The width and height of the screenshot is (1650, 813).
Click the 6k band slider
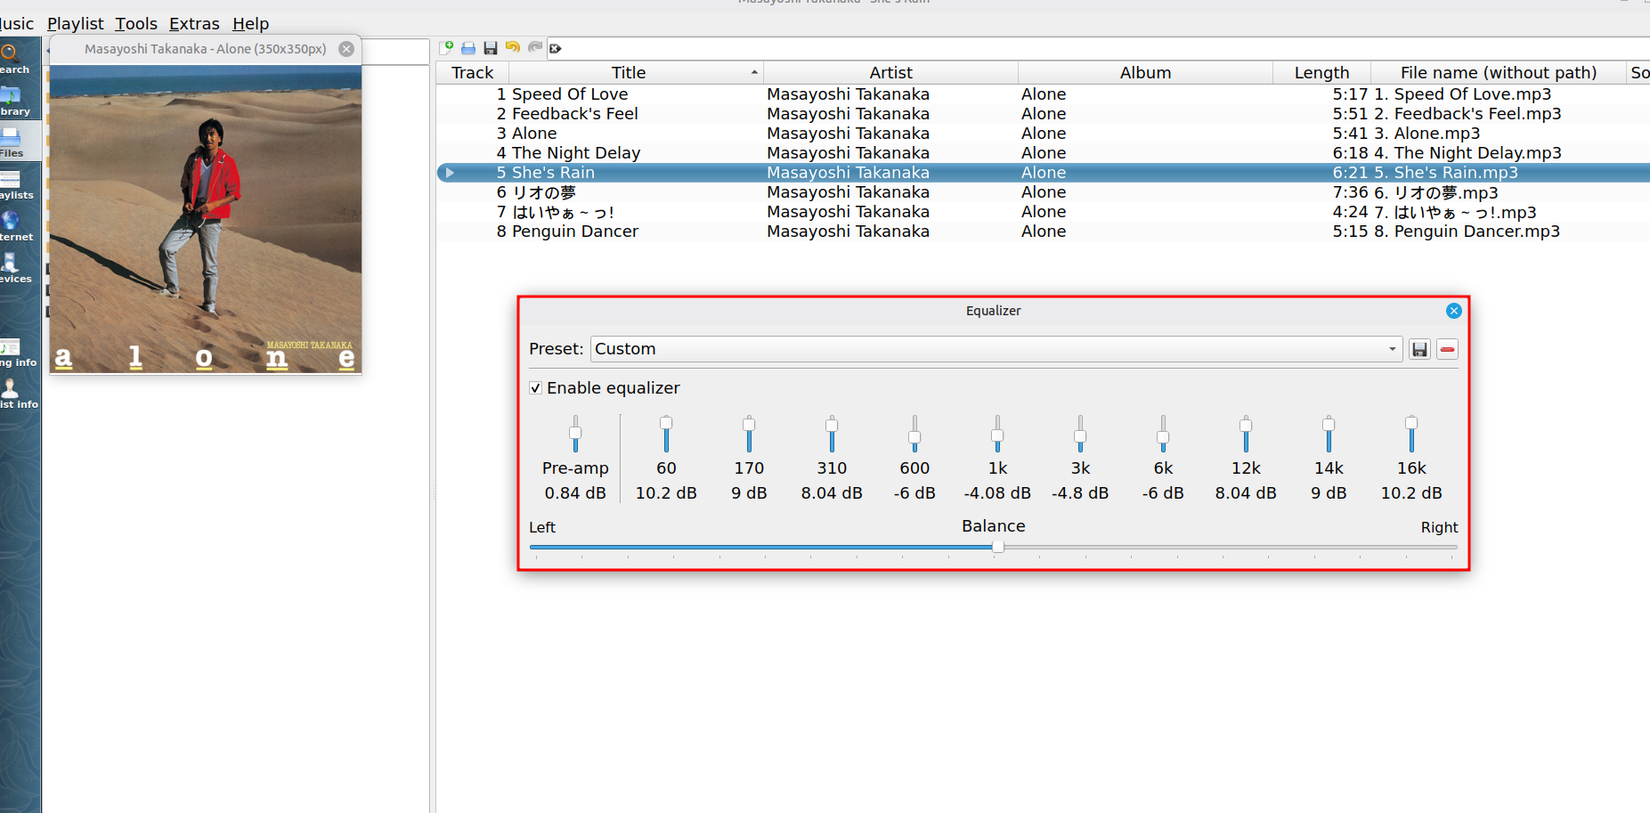(1163, 434)
